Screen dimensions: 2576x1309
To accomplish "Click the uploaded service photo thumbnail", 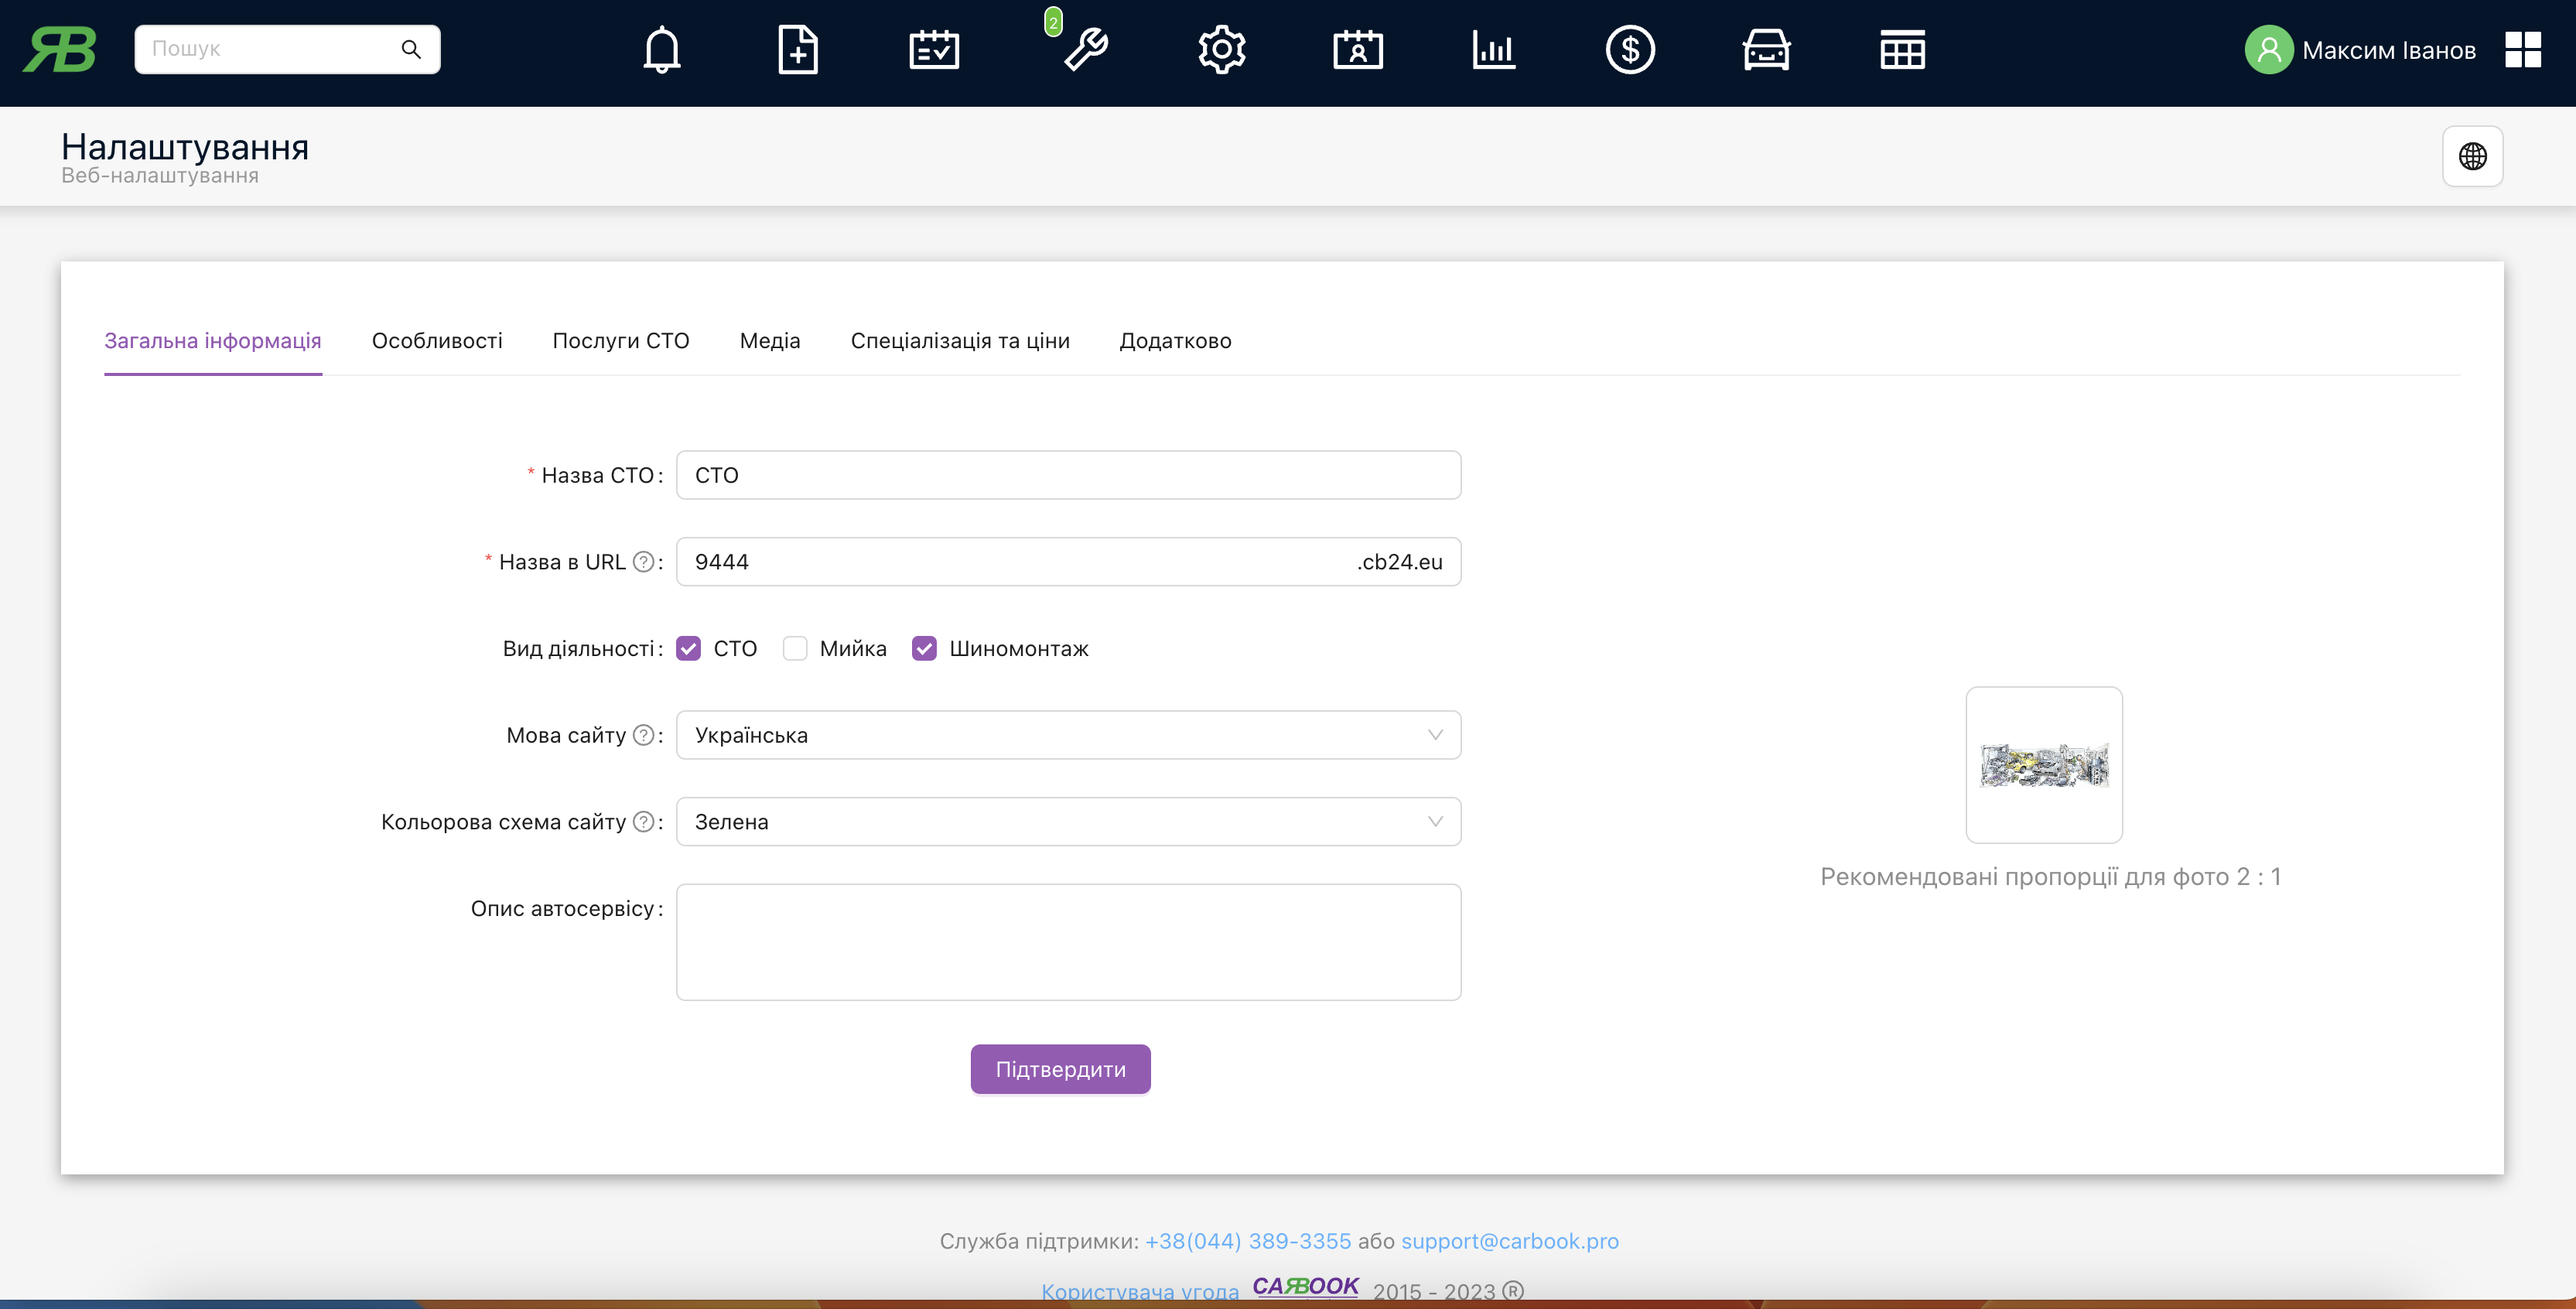I will [x=2043, y=765].
